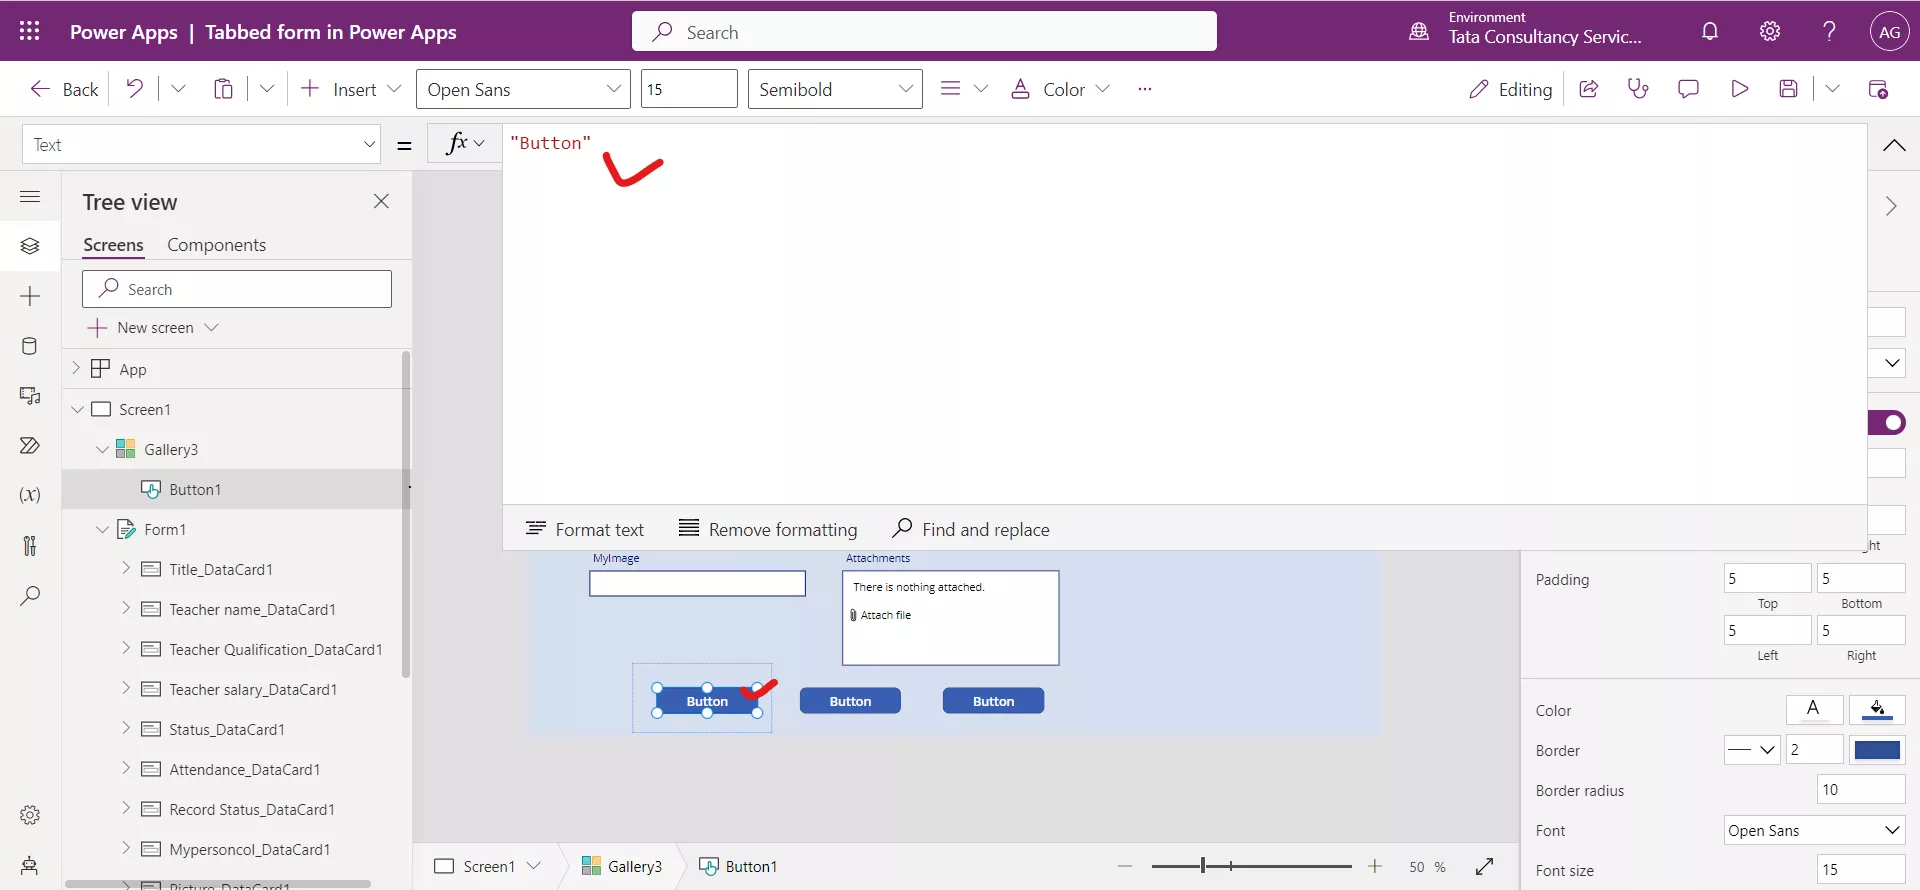Click the Share icon in toolbar
This screenshot has width=1920, height=890.
(x=1588, y=89)
